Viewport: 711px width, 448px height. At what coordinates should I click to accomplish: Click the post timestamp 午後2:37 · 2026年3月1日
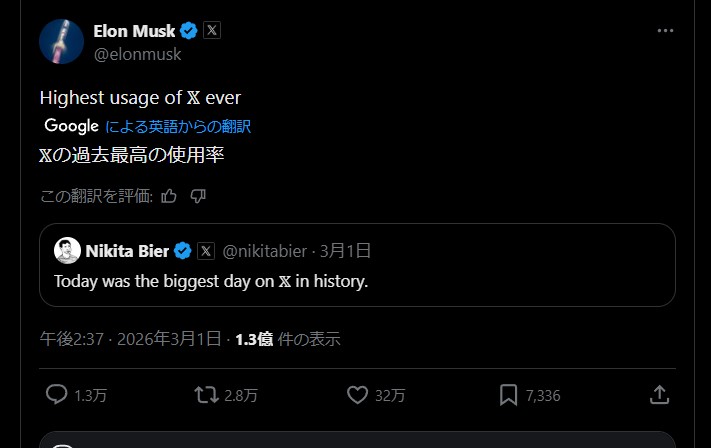tap(130, 339)
